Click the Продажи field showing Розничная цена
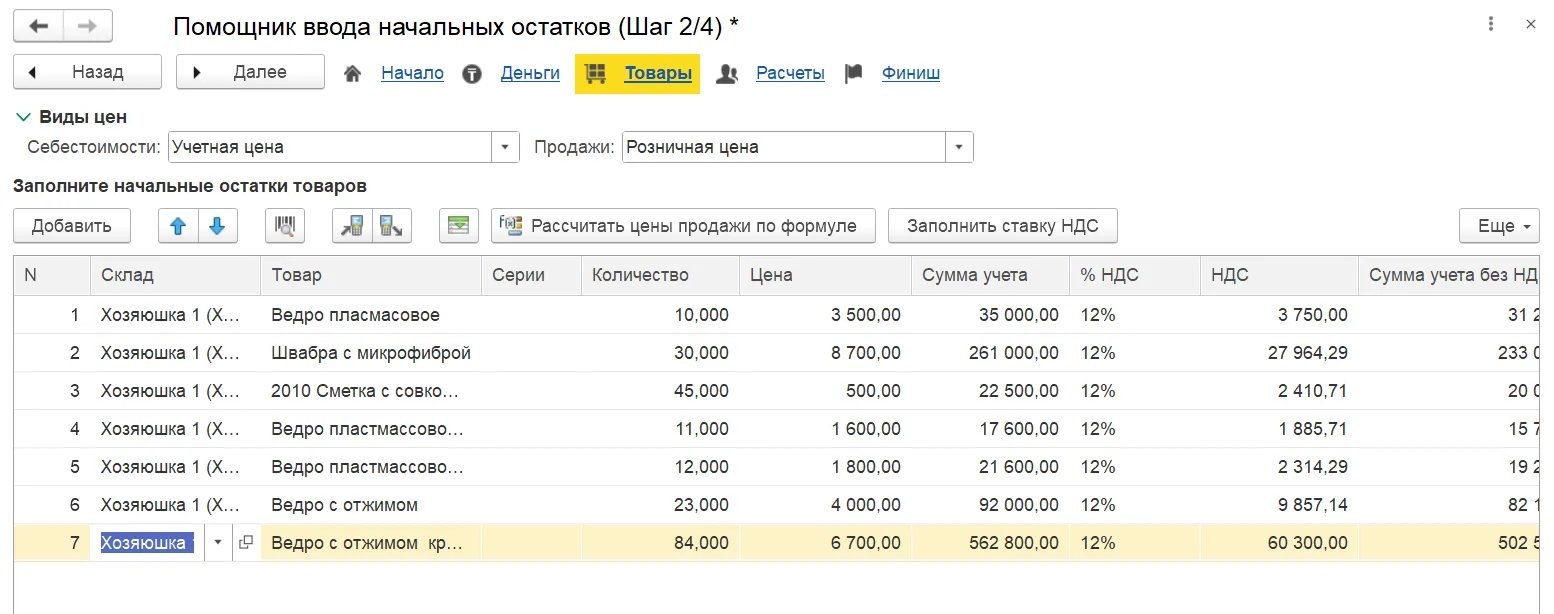This screenshot has height=614, width=1554. coord(785,147)
